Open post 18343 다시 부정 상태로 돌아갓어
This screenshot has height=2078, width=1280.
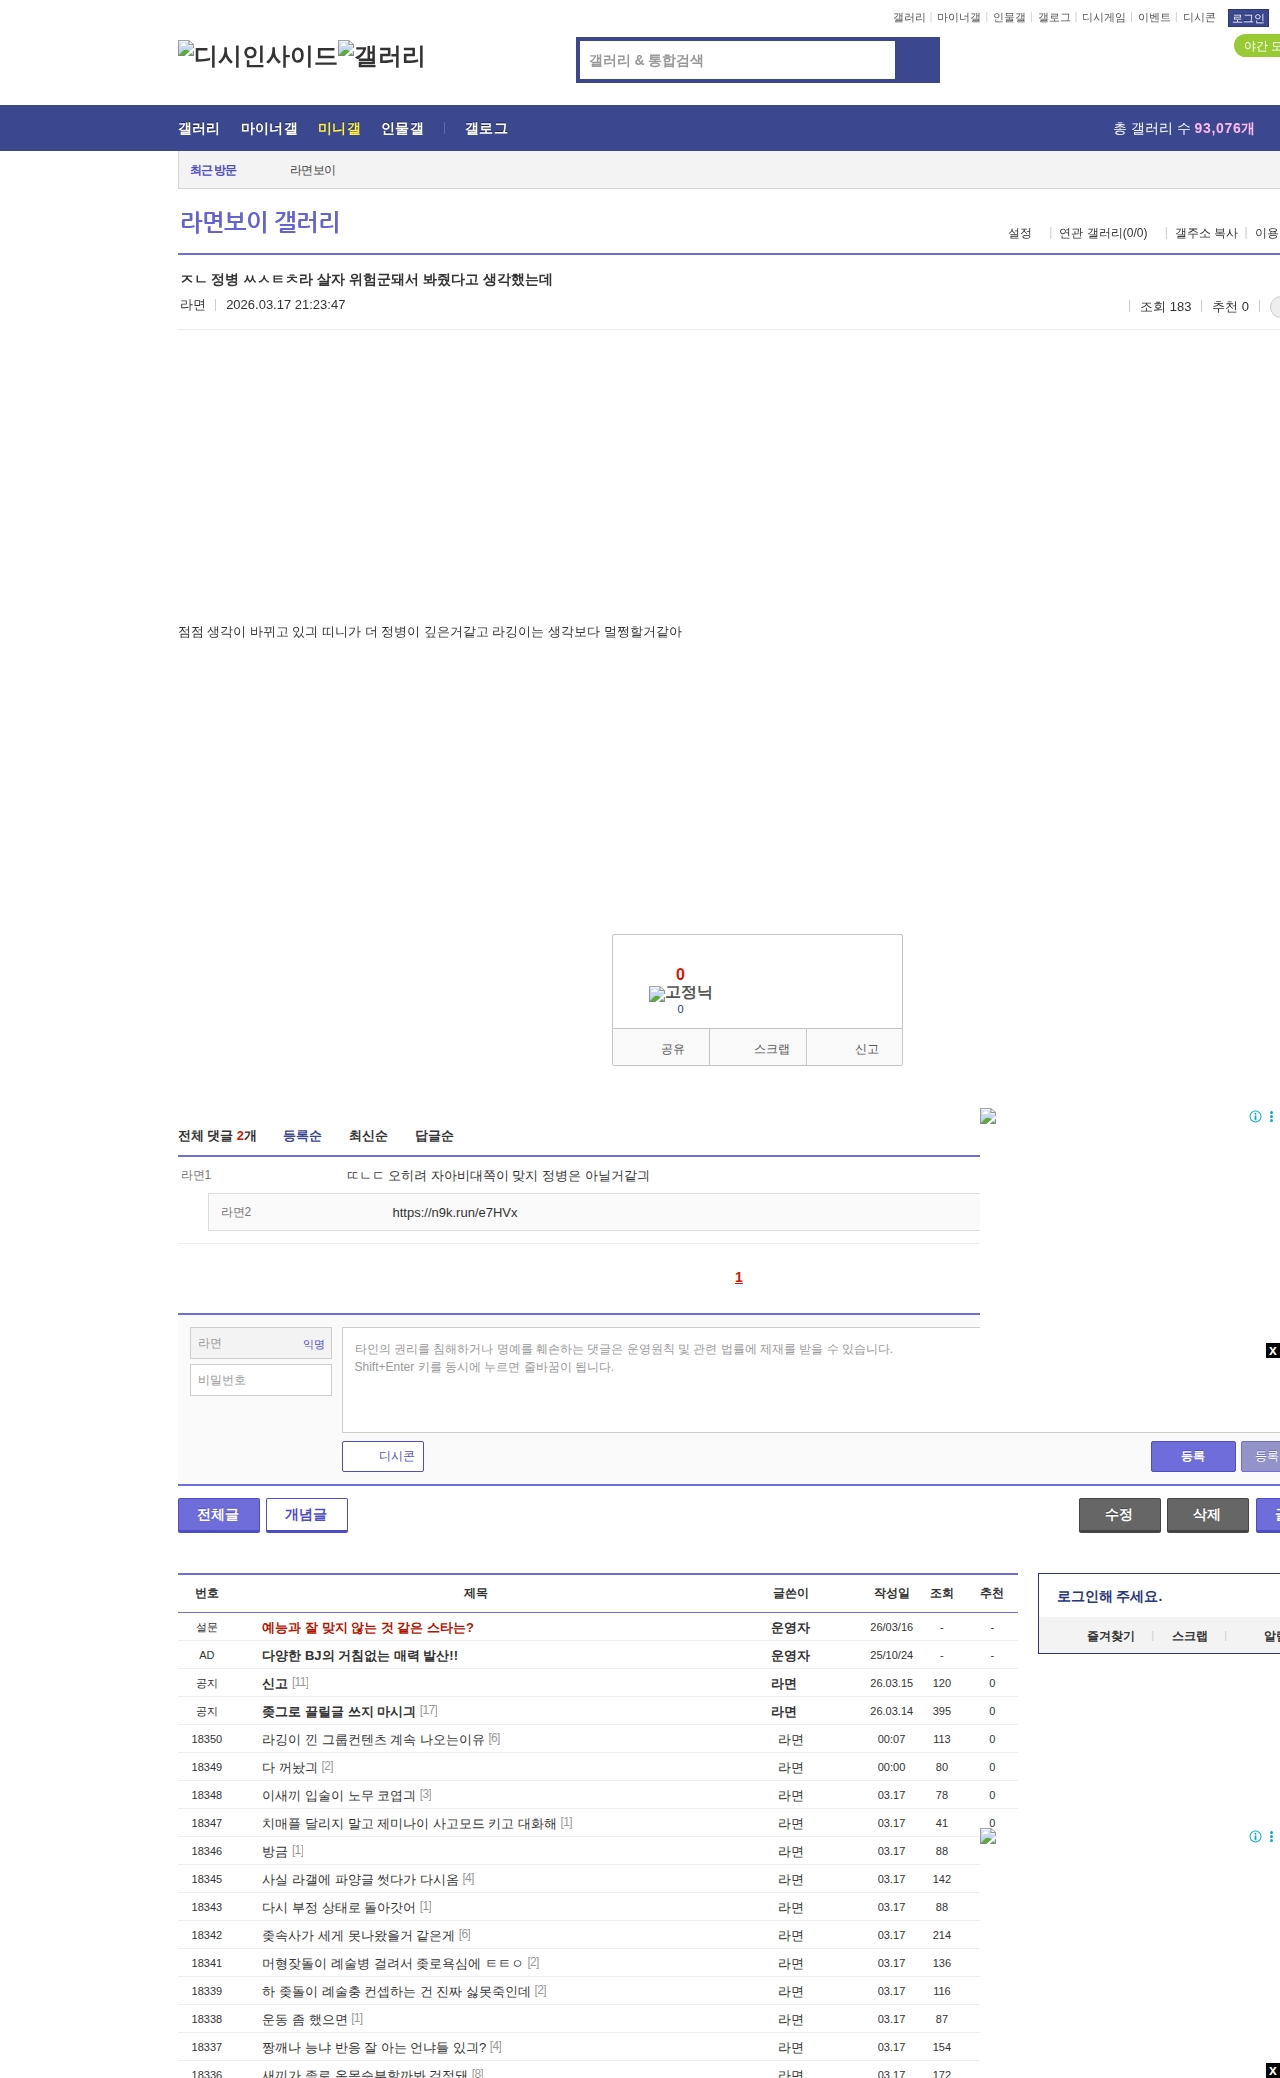tap(339, 1907)
